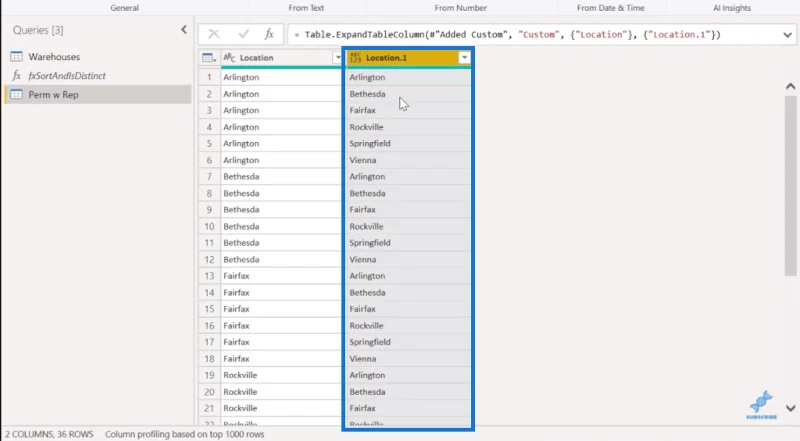Select row number 7 in the grid
The width and height of the screenshot is (800, 441).
(x=209, y=177)
